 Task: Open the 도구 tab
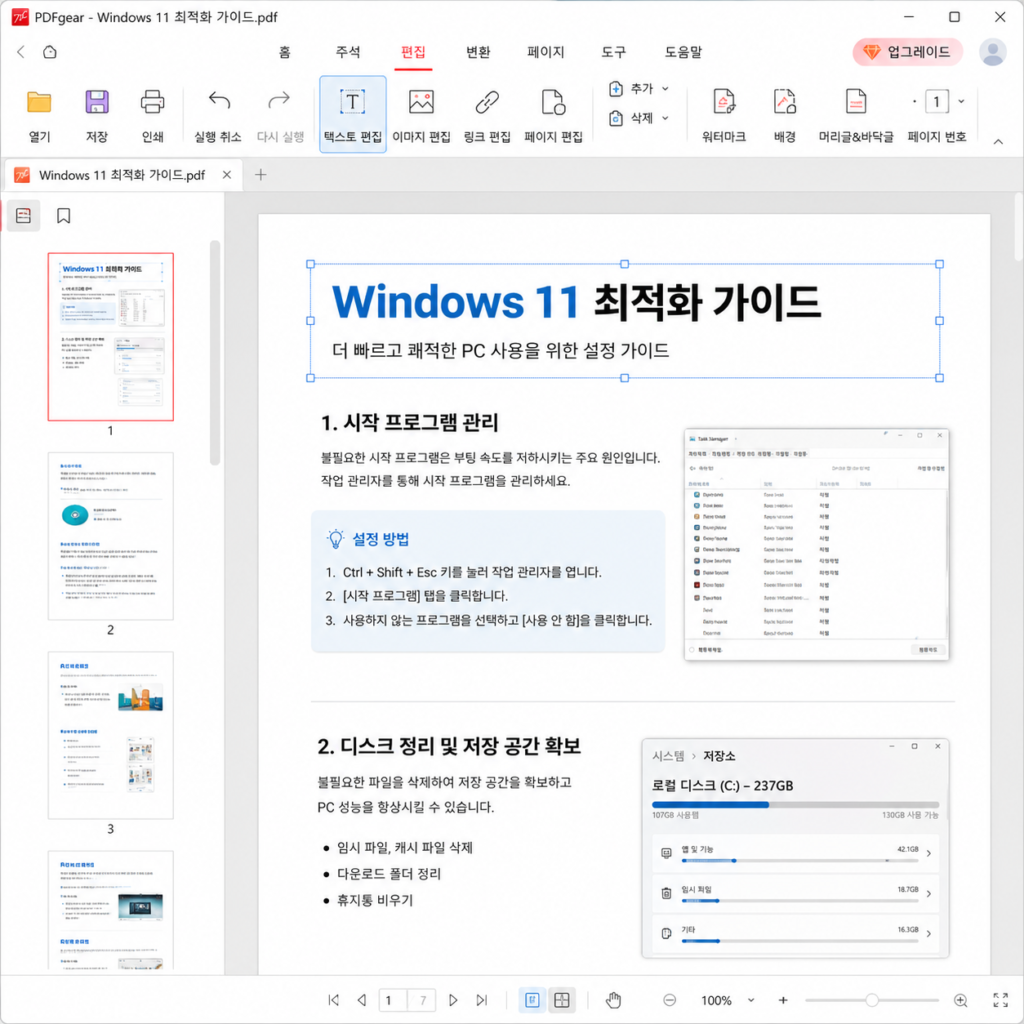click(613, 52)
